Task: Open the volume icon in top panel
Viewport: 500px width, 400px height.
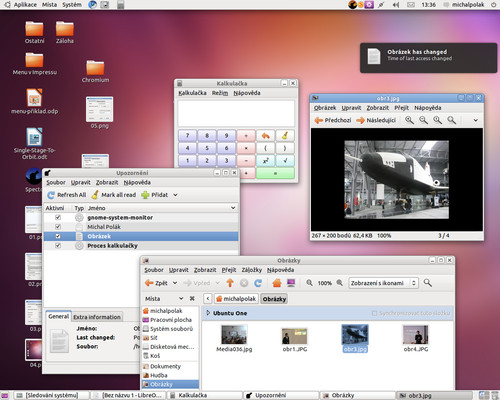Action: pyautogui.click(x=396, y=5)
